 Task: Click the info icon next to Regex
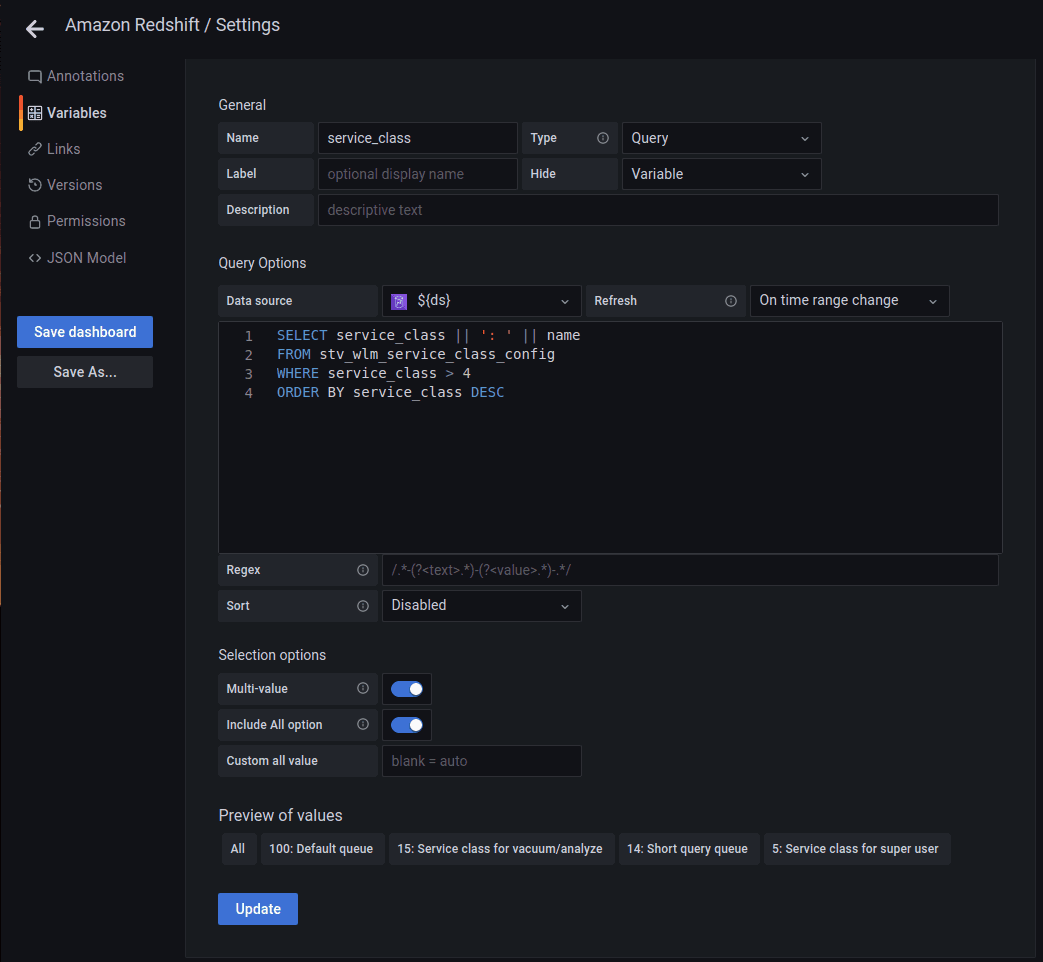tap(363, 570)
